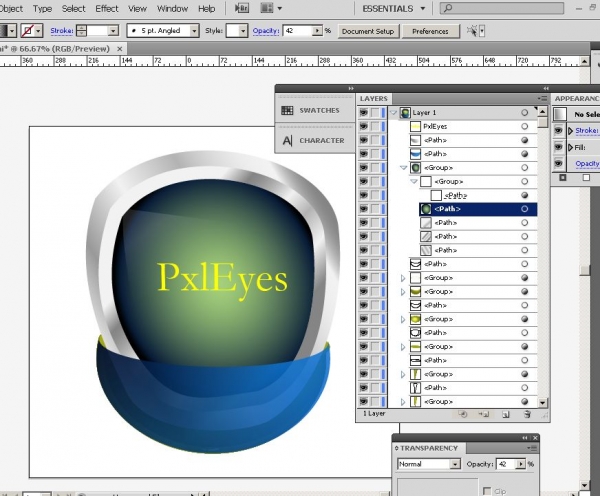Click Make/Release Clipping Mask in Layers panel
This screenshot has width=600, height=496.
[x=463, y=414]
